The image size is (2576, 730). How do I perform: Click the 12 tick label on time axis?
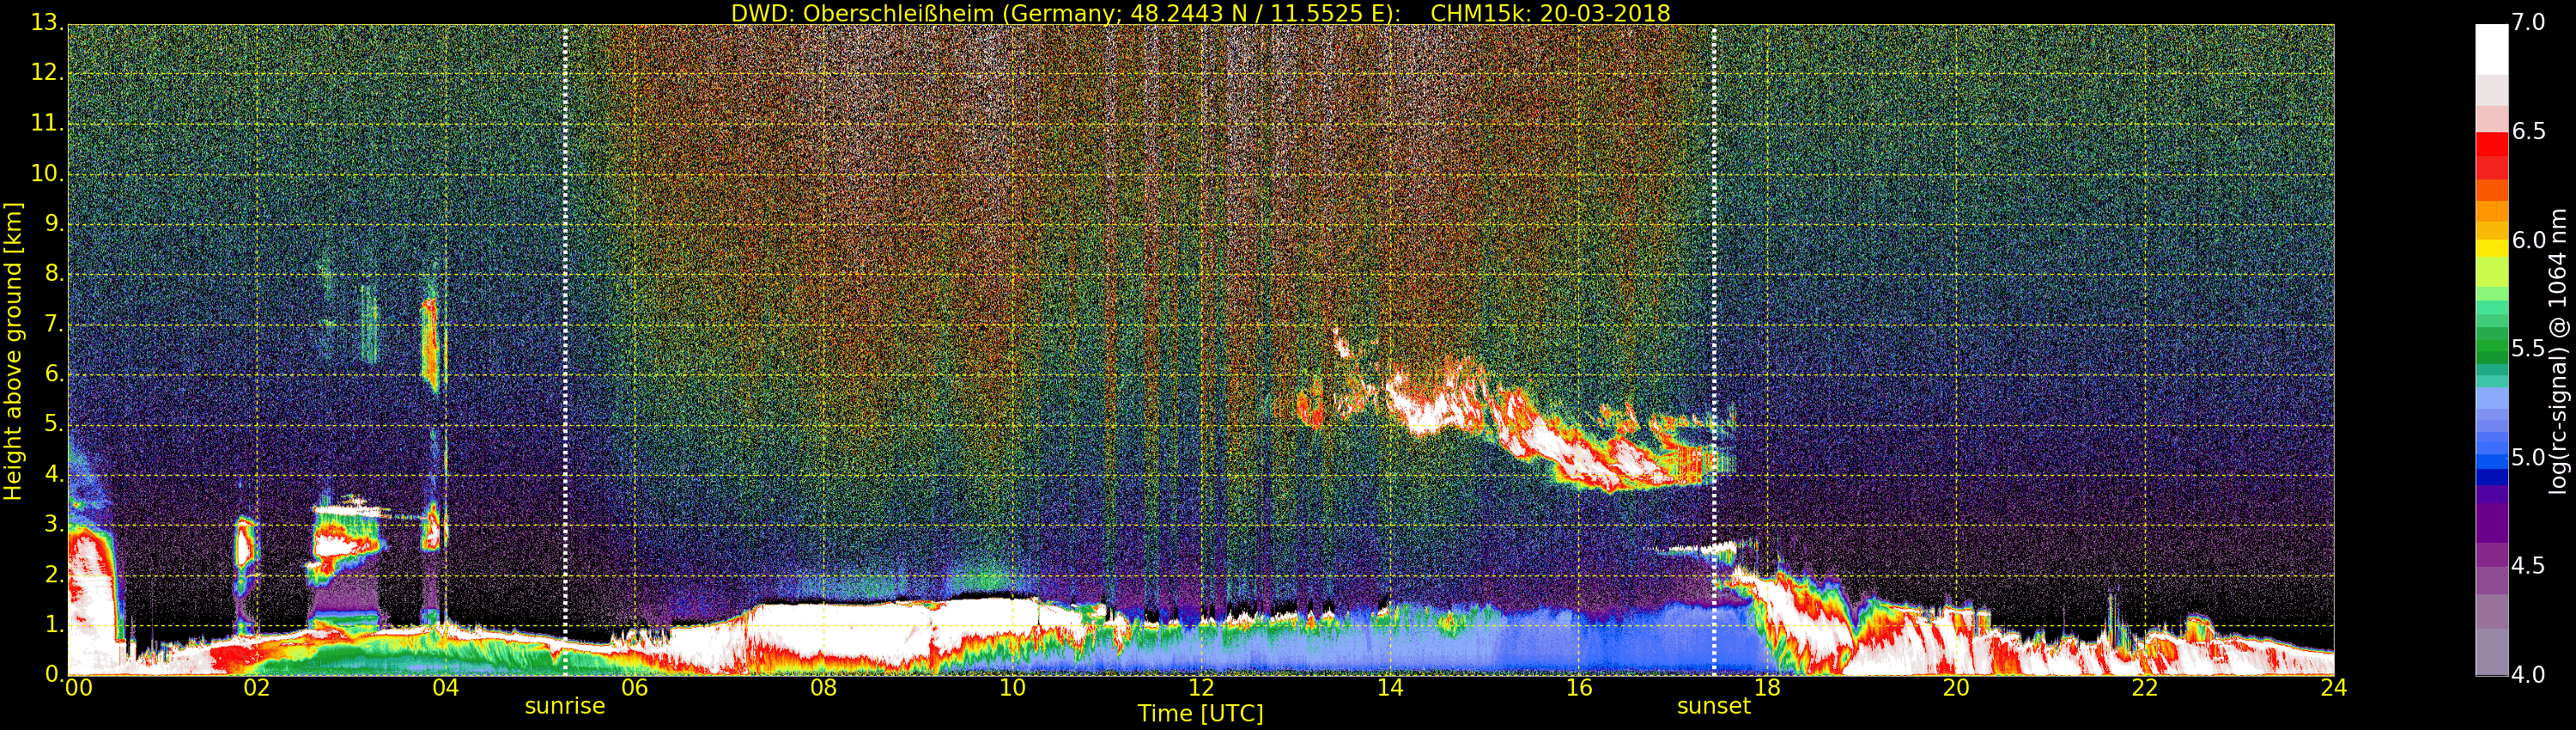pyautogui.click(x=1201, y=687)
